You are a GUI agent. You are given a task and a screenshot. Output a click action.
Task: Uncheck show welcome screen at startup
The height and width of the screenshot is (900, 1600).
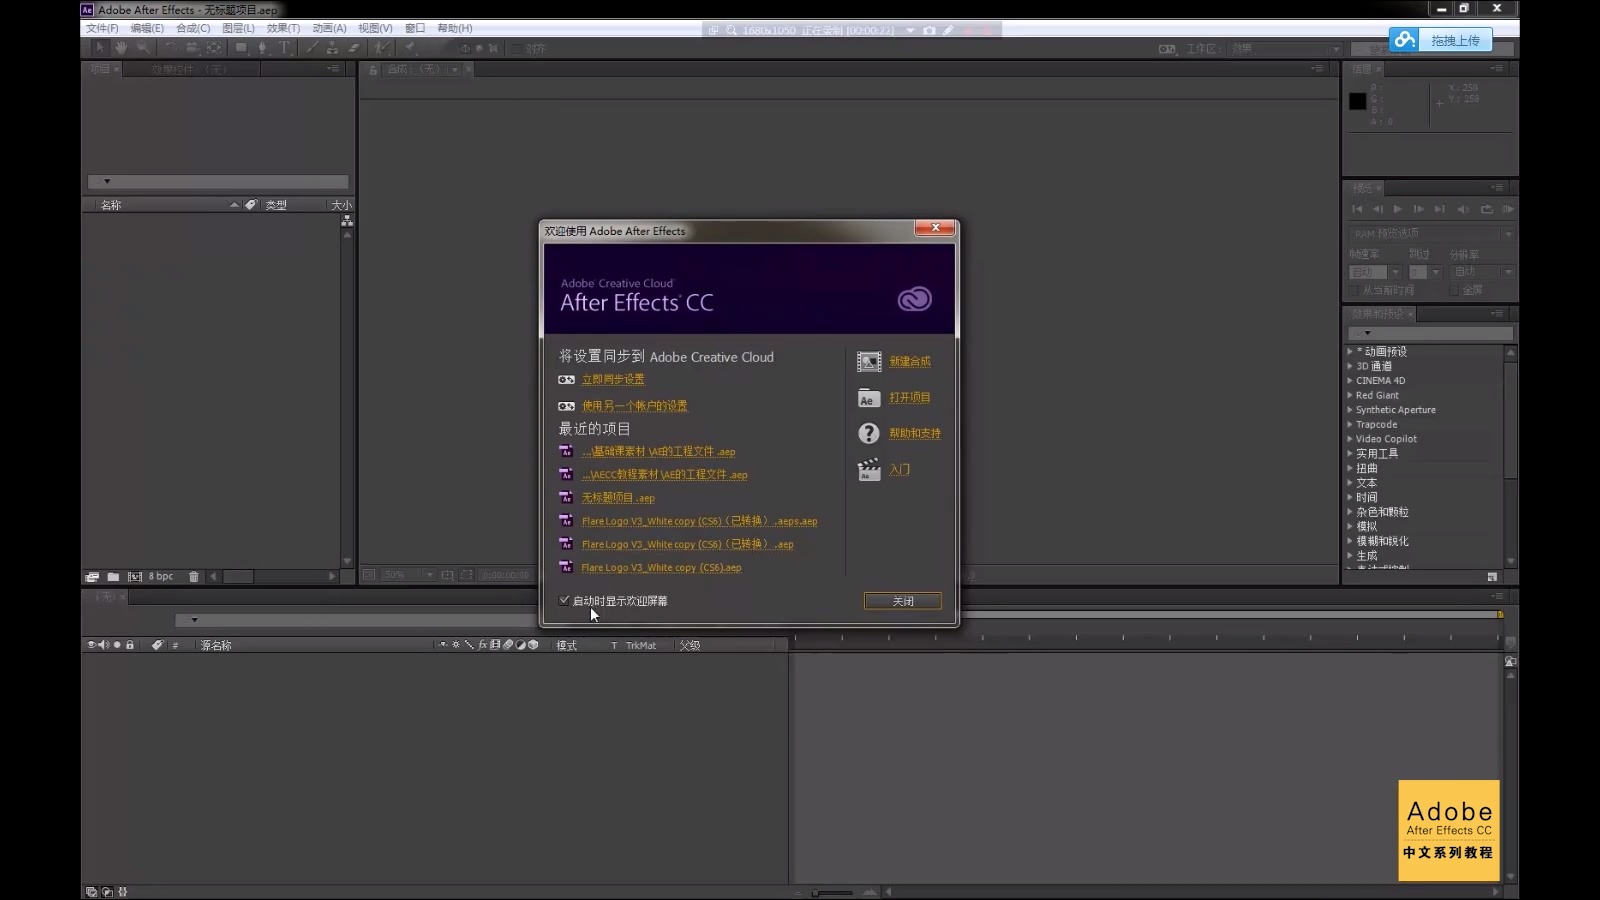pyautogui.click(x=564, y=600)
